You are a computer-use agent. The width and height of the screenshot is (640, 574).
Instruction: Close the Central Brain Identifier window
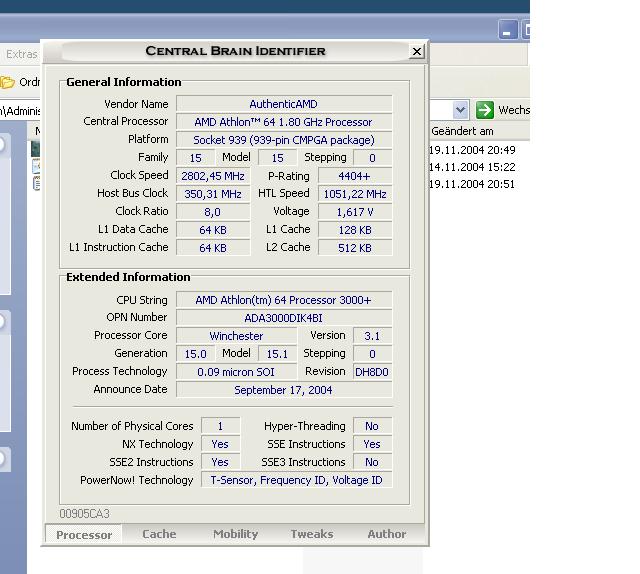coord(416,51)
